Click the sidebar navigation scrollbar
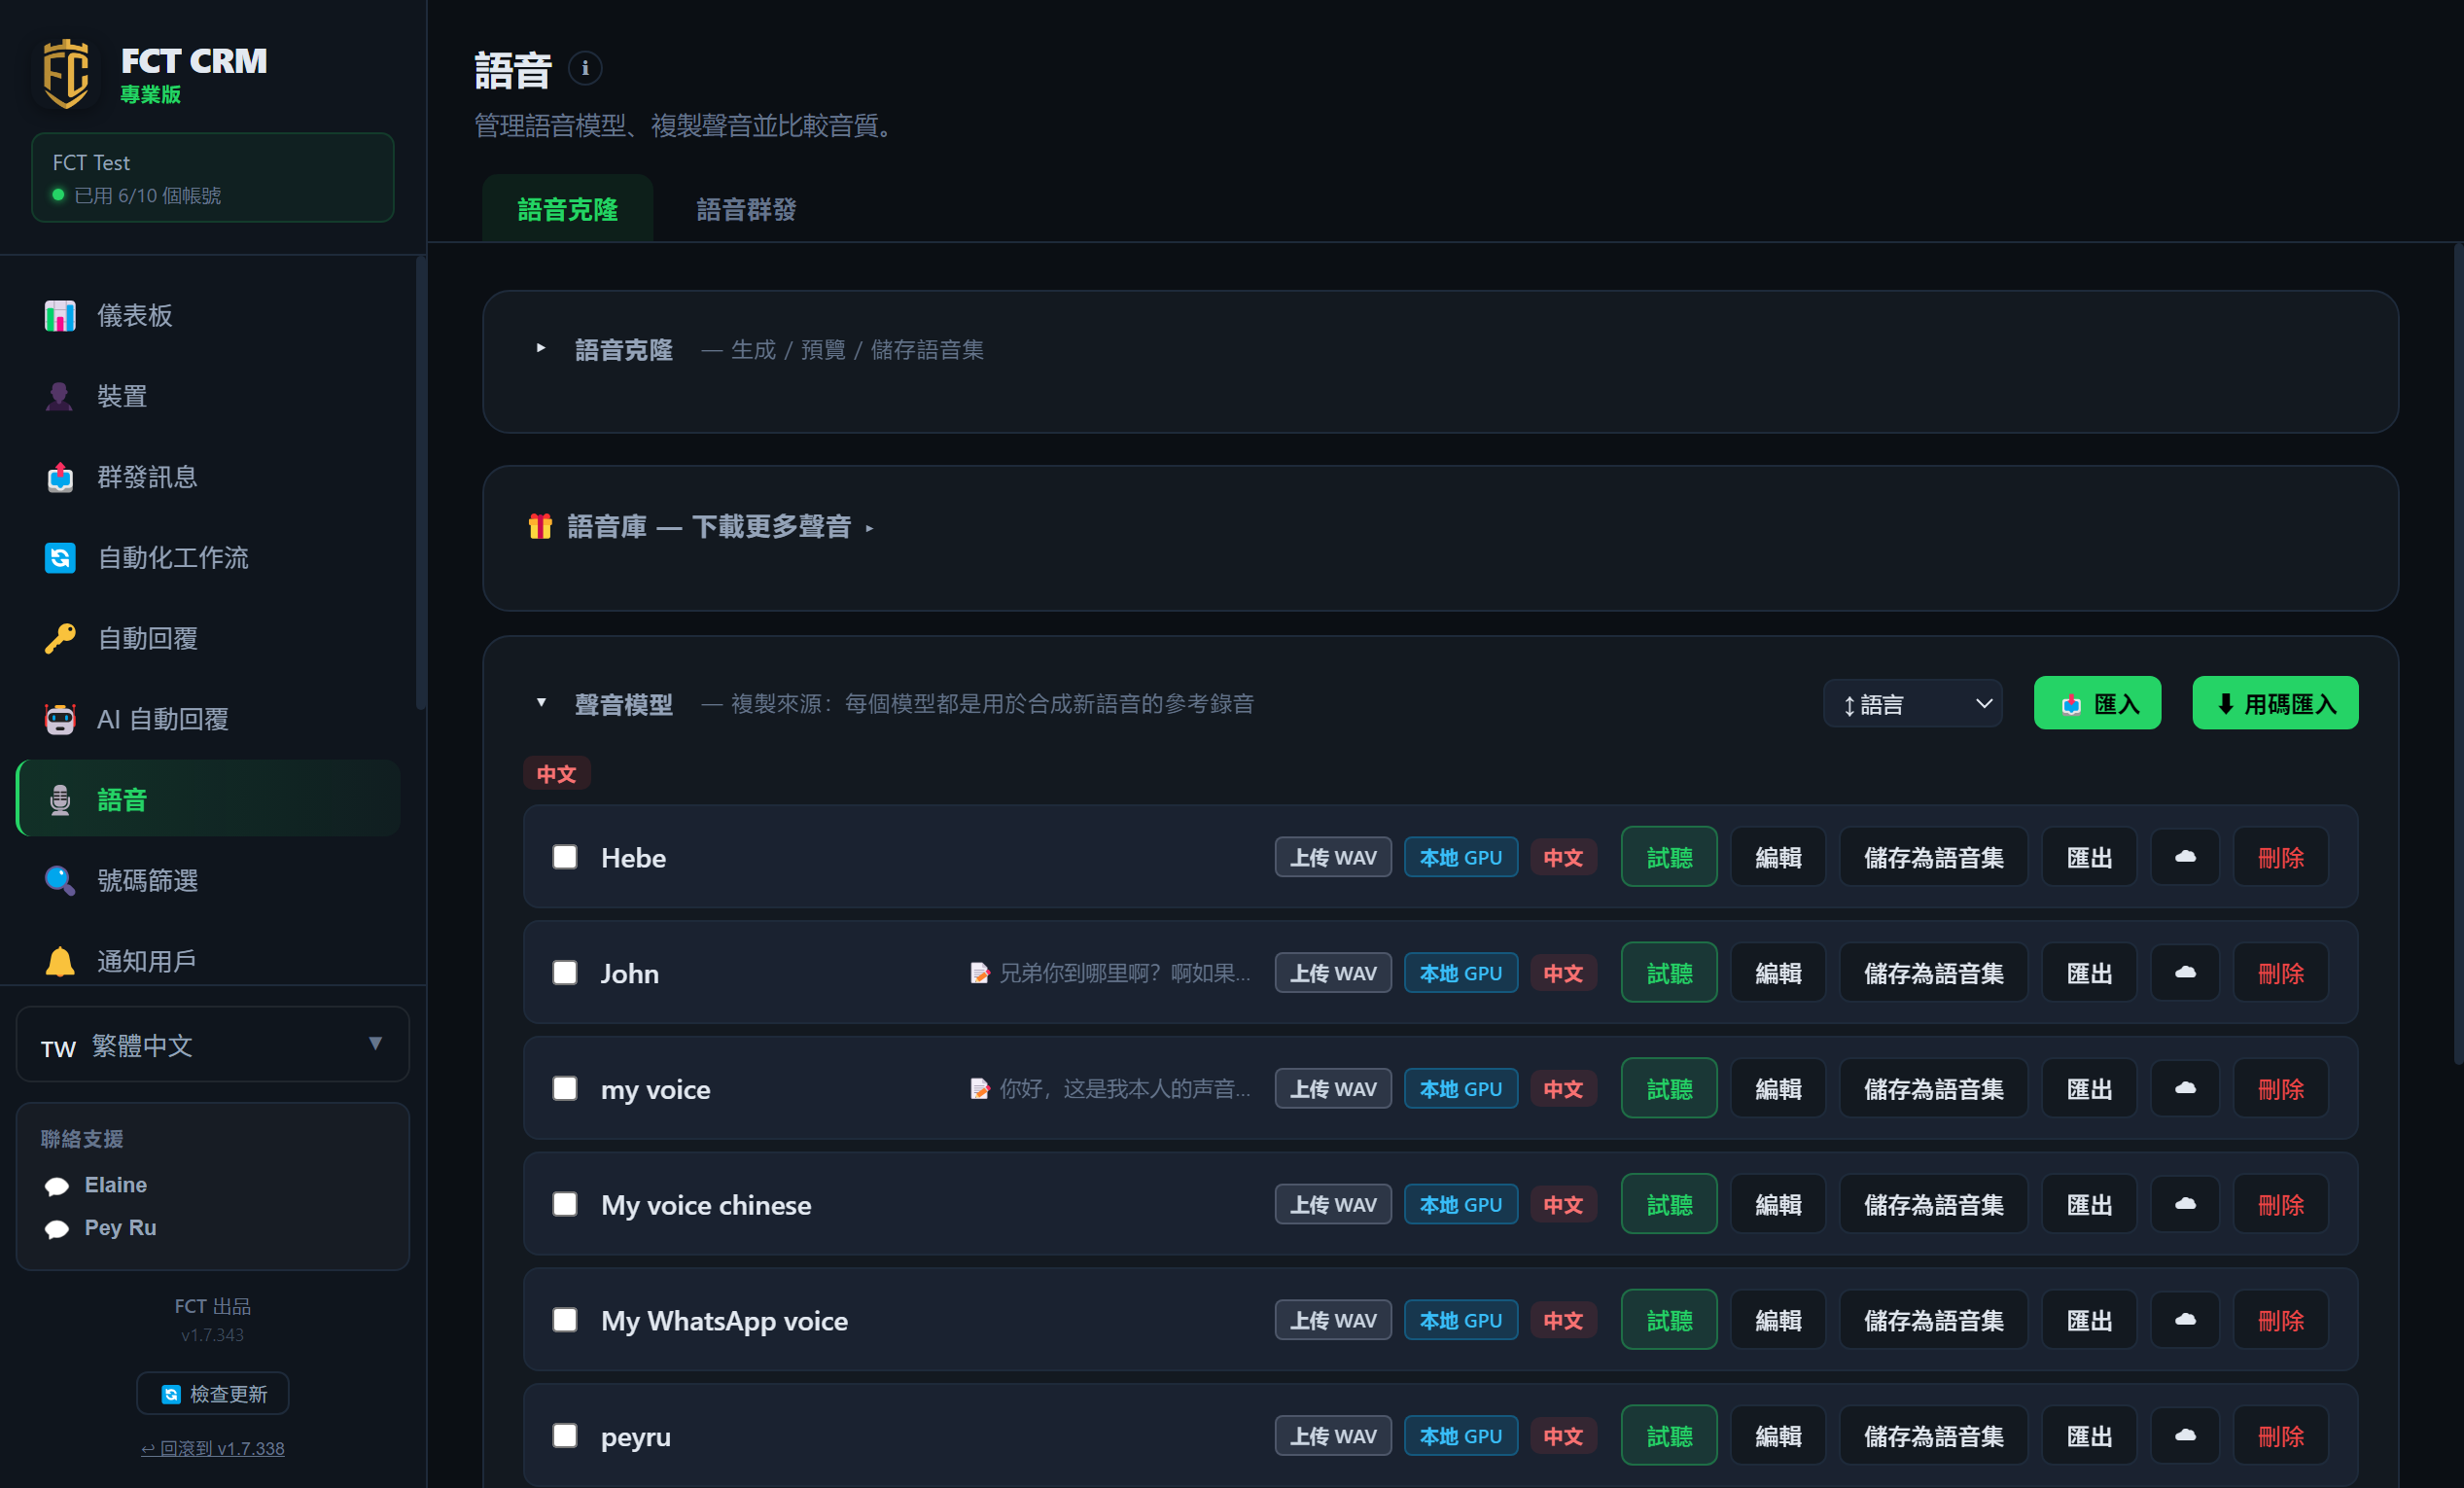Screen dimensions: 2464x1488 421,483
